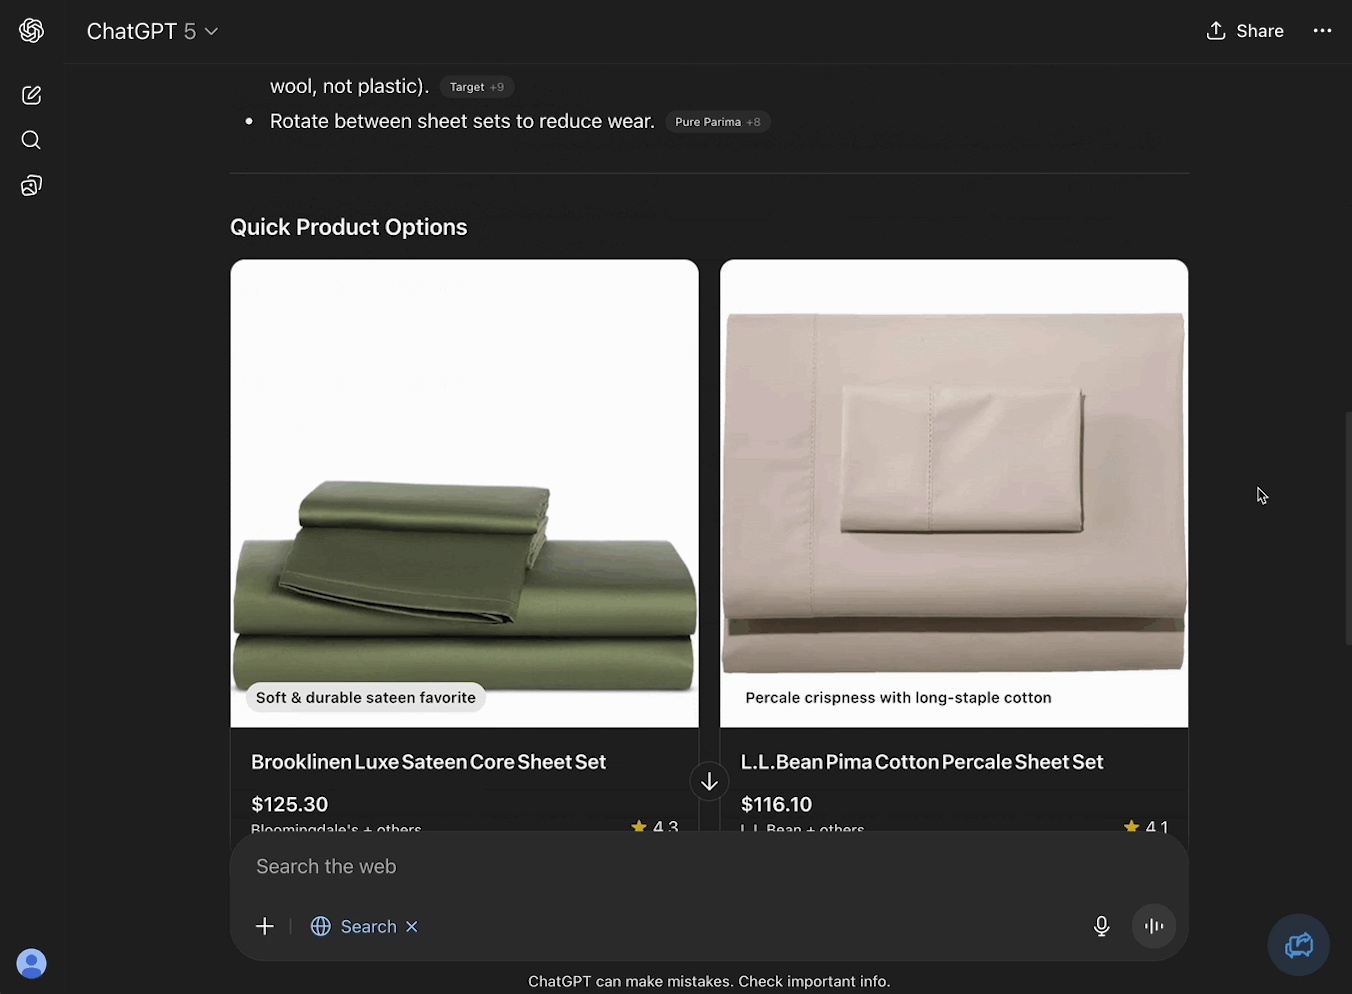
Task: Focus the Search the web input field
Action: pyautogui.click(x=709, y=867)
